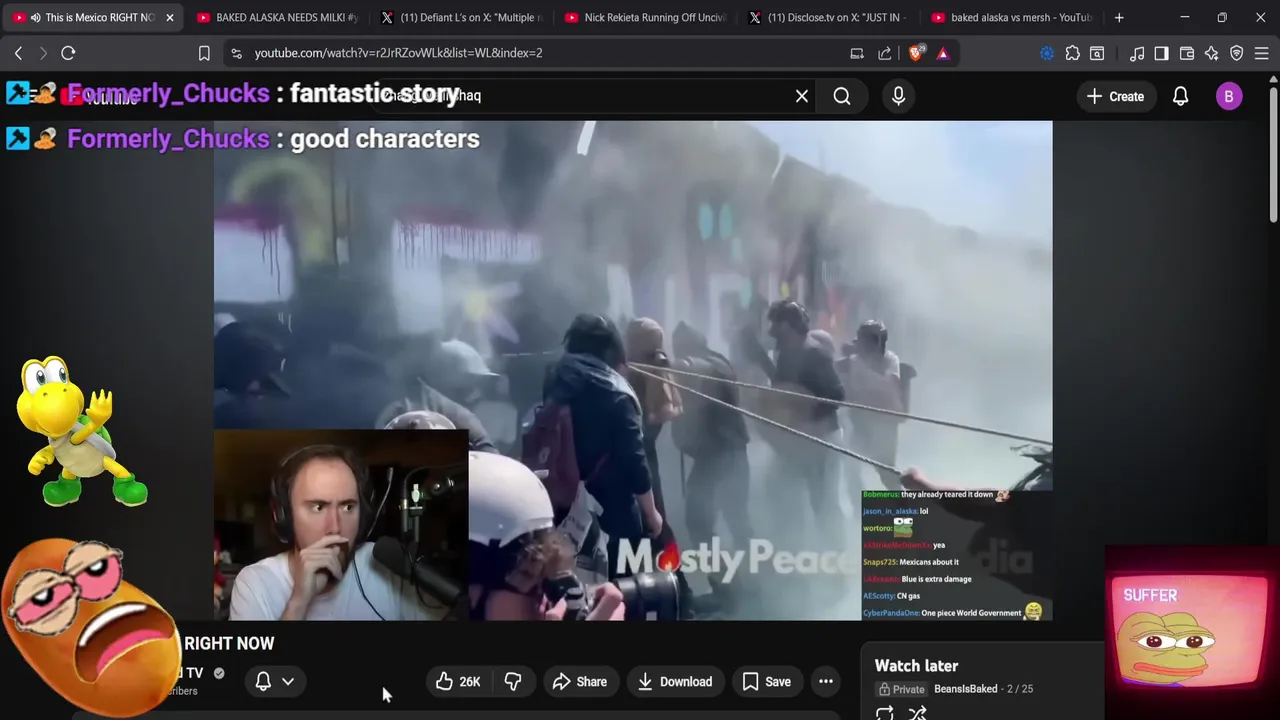The image size is (1280, 720).
Task: Like the video with 26K likes
Action: coord(459,682)
